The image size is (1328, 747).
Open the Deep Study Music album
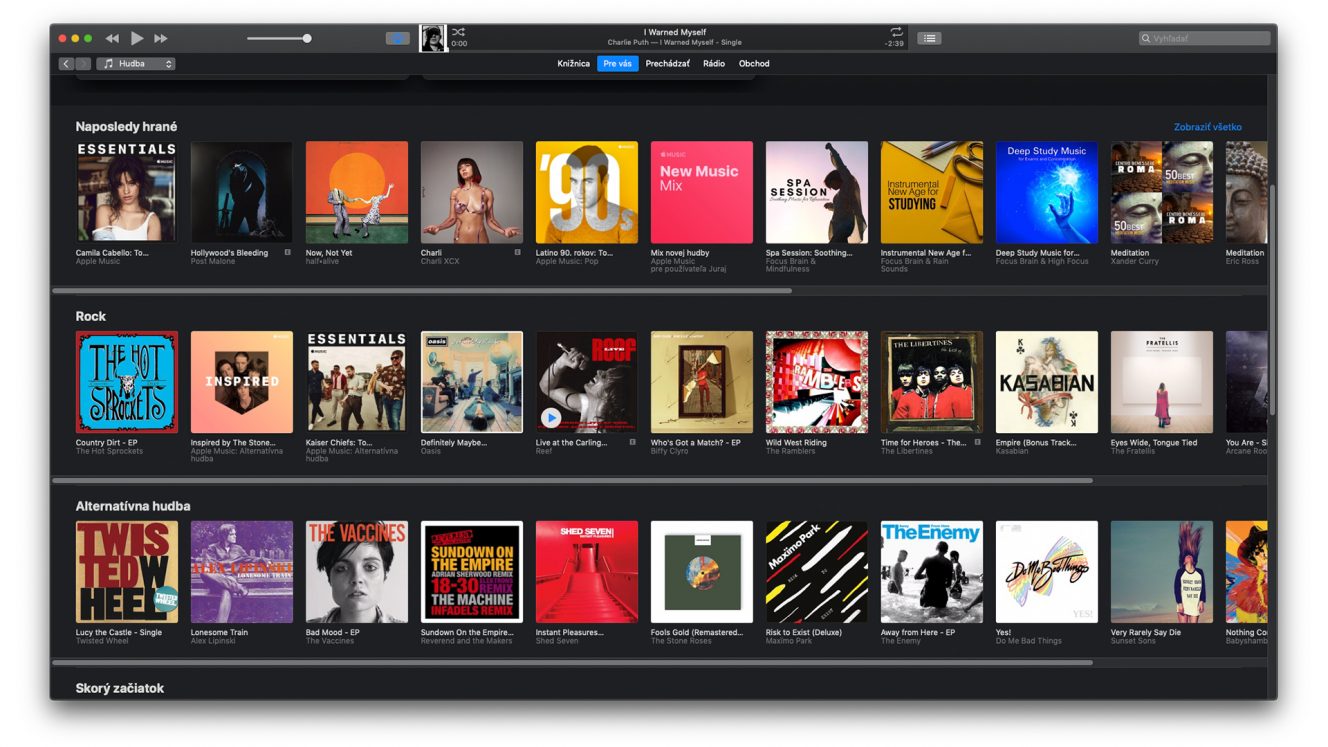click(x=1047, y=192)
